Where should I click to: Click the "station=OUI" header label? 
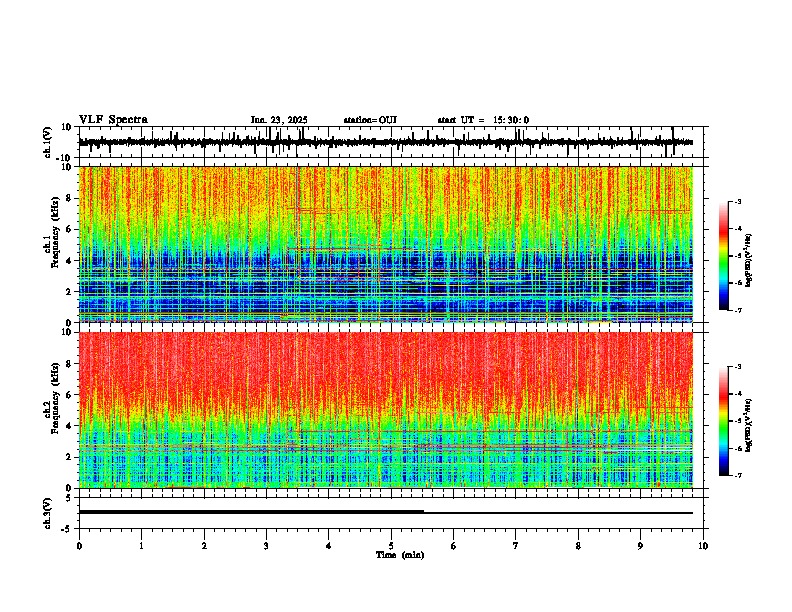coord(370,120)
